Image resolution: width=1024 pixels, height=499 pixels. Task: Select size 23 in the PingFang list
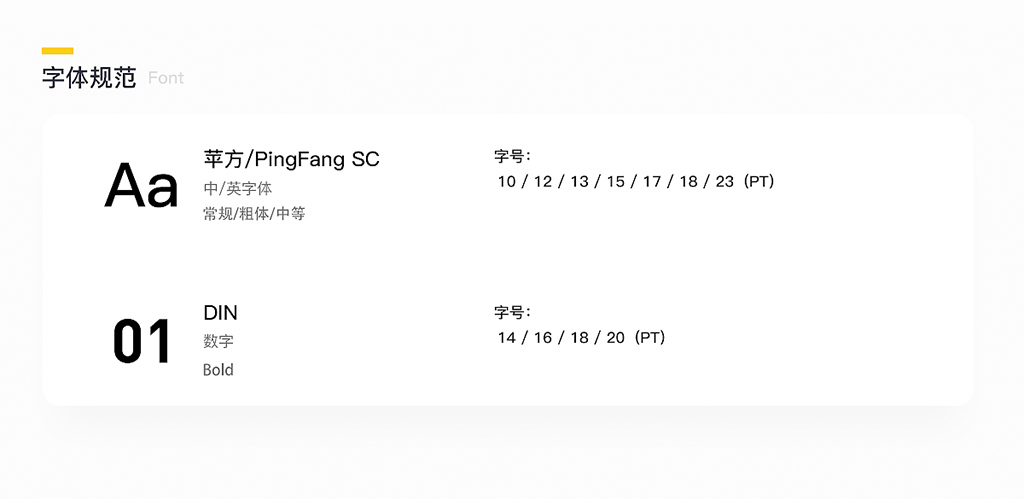[x=725, y=182]
